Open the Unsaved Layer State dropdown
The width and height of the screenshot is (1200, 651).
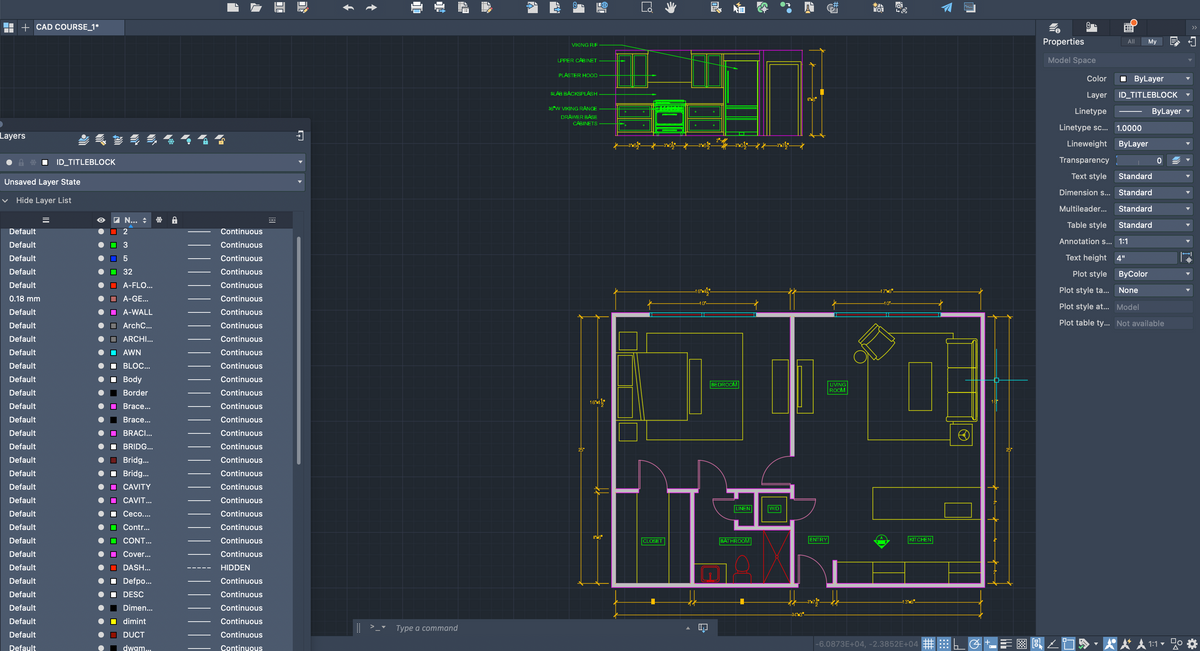point(152,181)
